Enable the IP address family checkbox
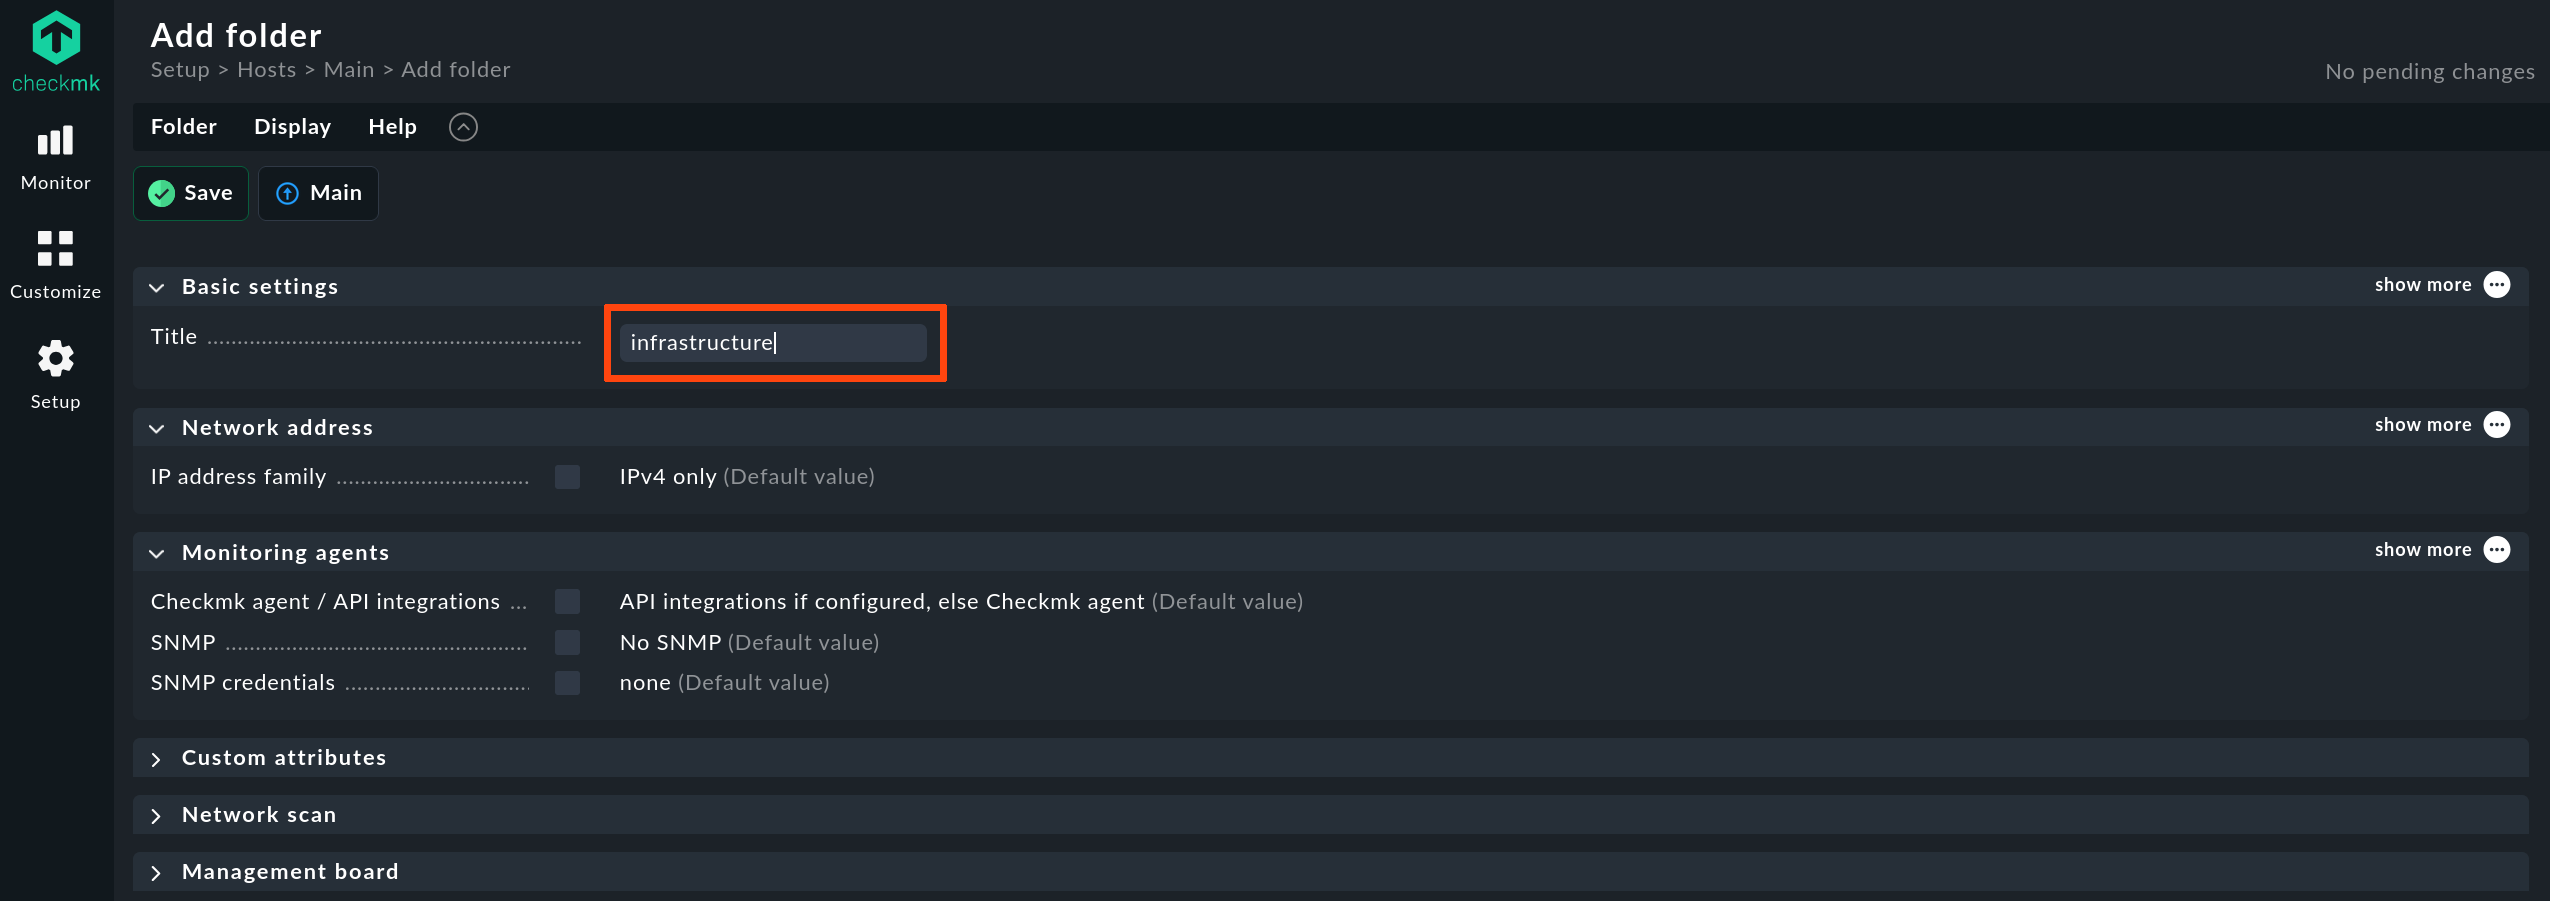This screenshot has height=901, width=2550. [x=568, y=477]
